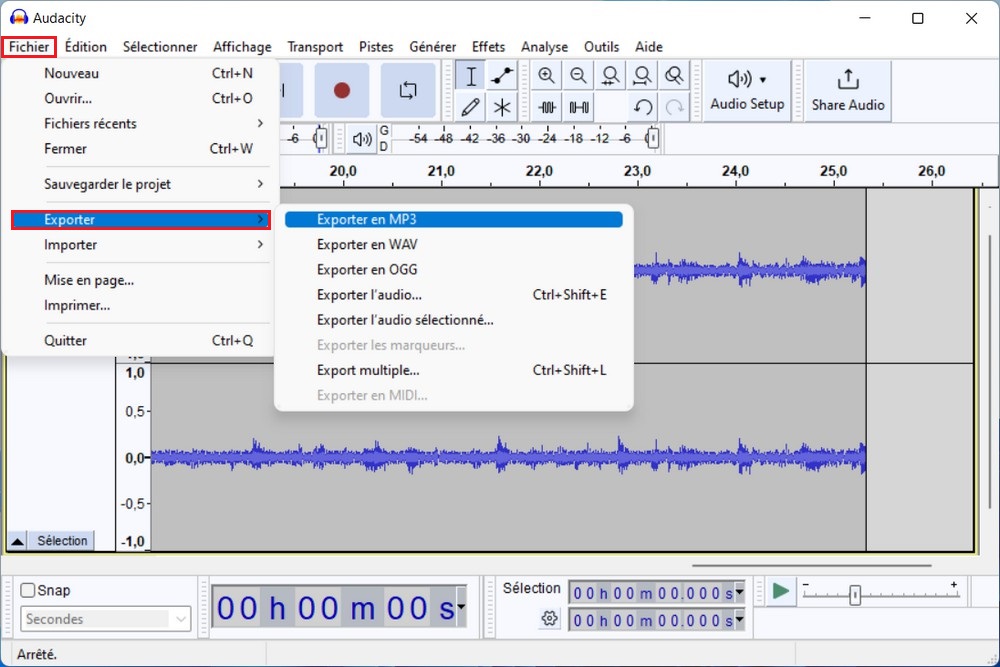Open the Affichage menu

pos(242,47)
